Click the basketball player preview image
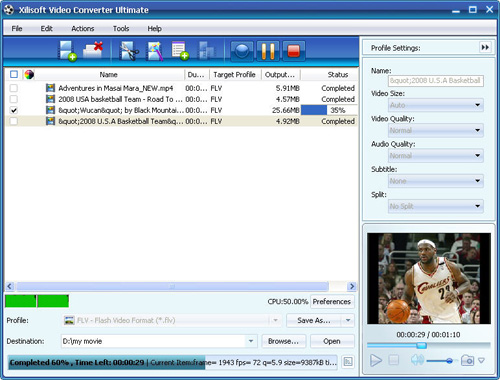The height and width of the screenshot is (380, 500). 429,278
